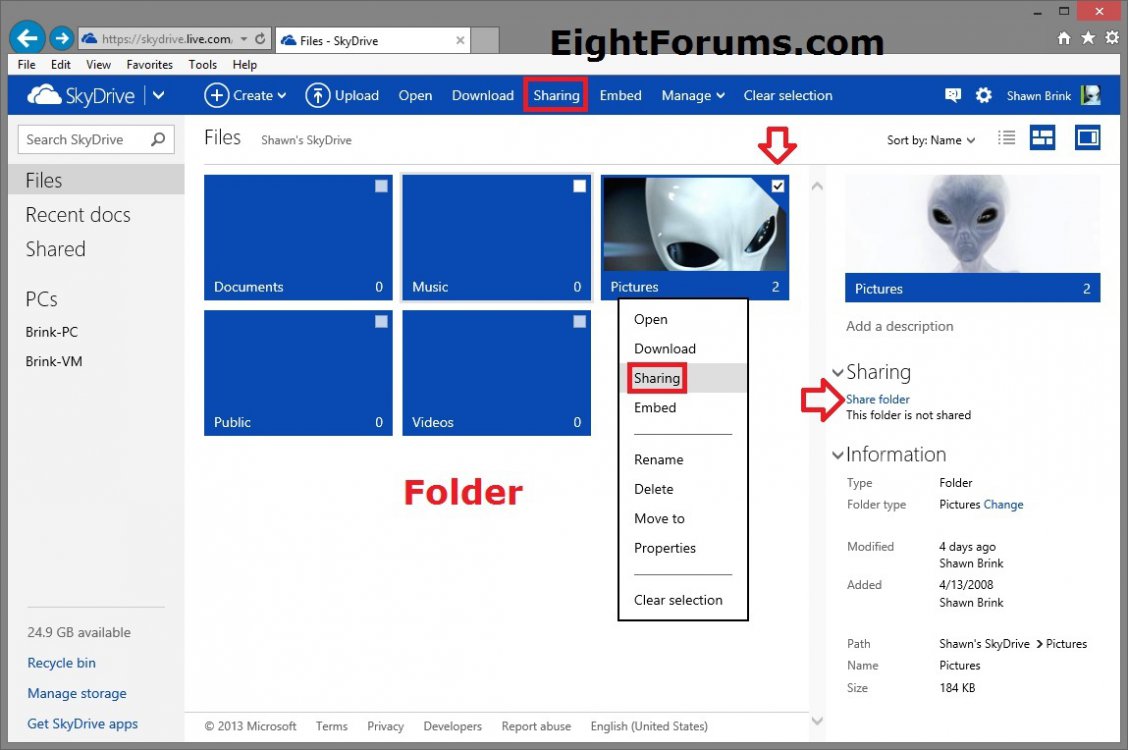The height and width of the screenshot is (750, 1128).
Task: Open the Recycle bin link
Action: point(61,663)
